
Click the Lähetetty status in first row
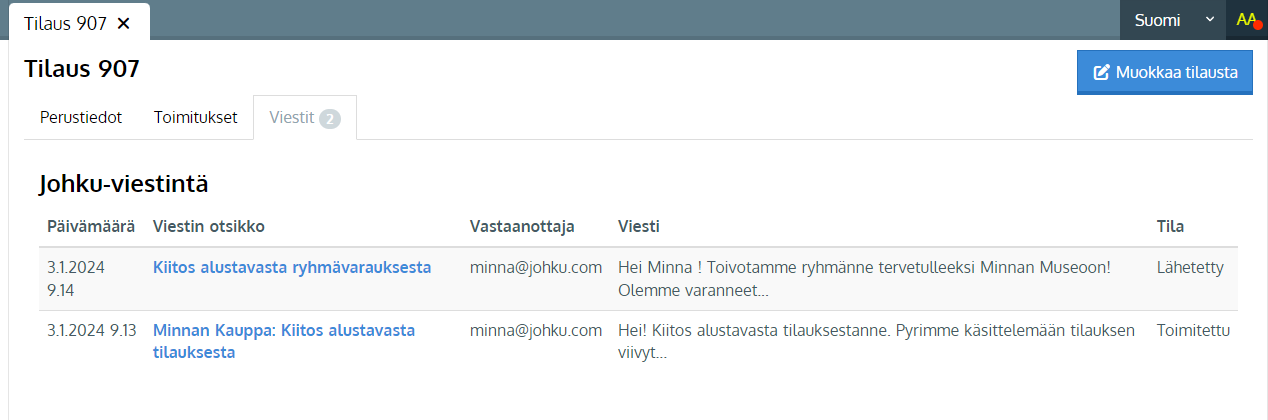(1190, 268)
